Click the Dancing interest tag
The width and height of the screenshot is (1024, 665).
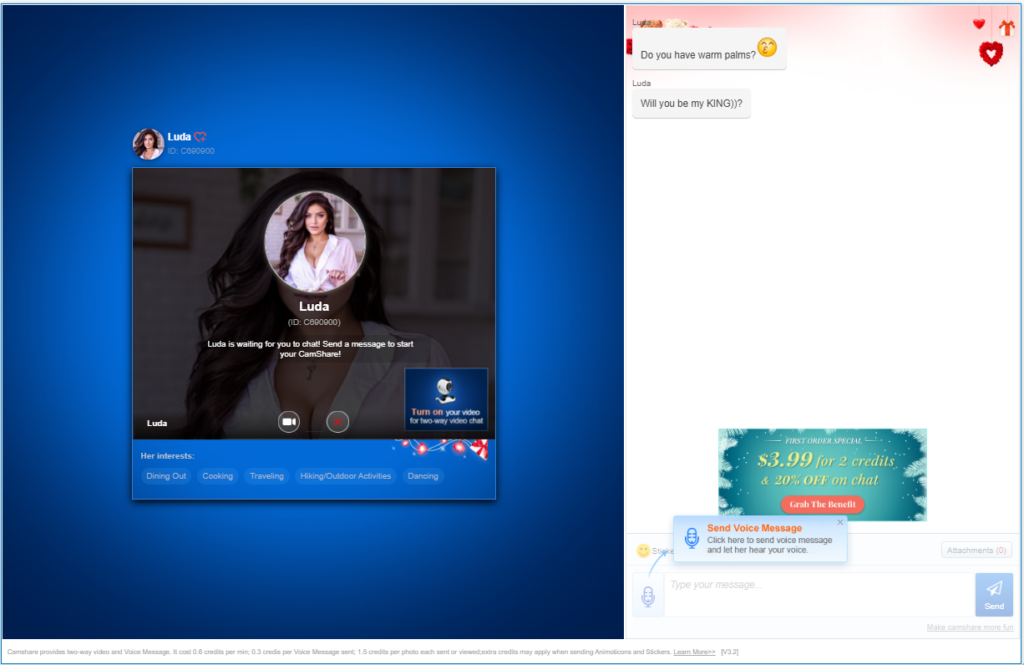(423, 476)
